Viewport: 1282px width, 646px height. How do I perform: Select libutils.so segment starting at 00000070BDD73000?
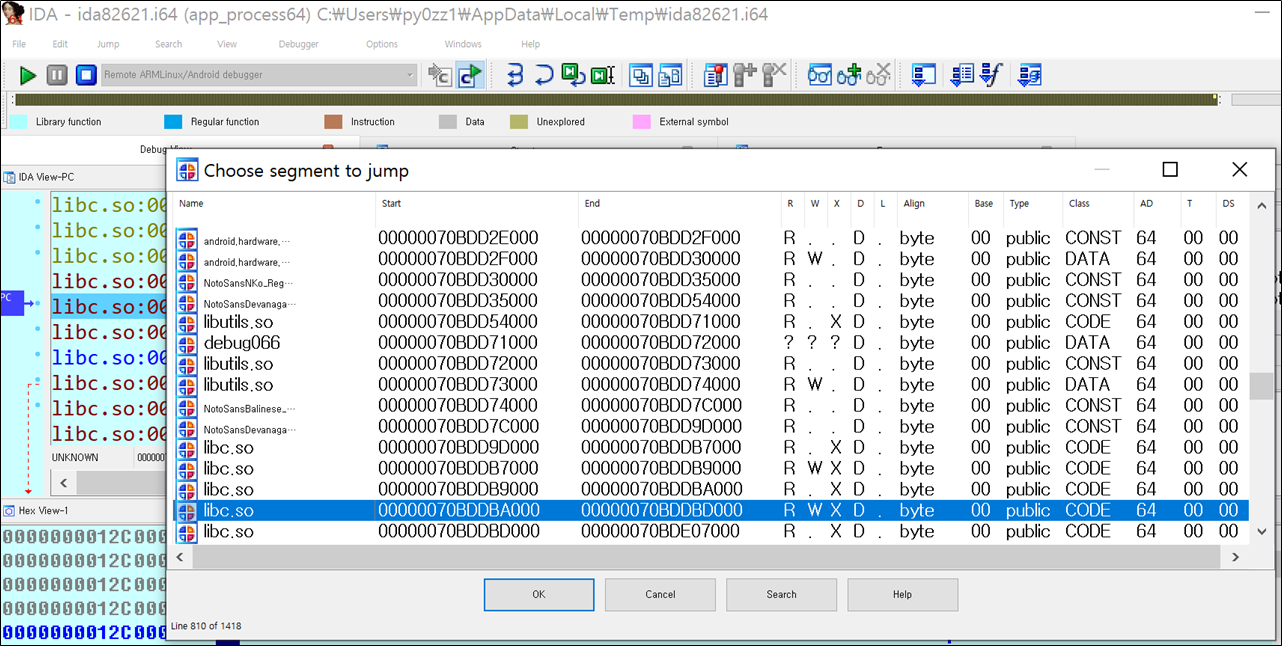(710, 384)
